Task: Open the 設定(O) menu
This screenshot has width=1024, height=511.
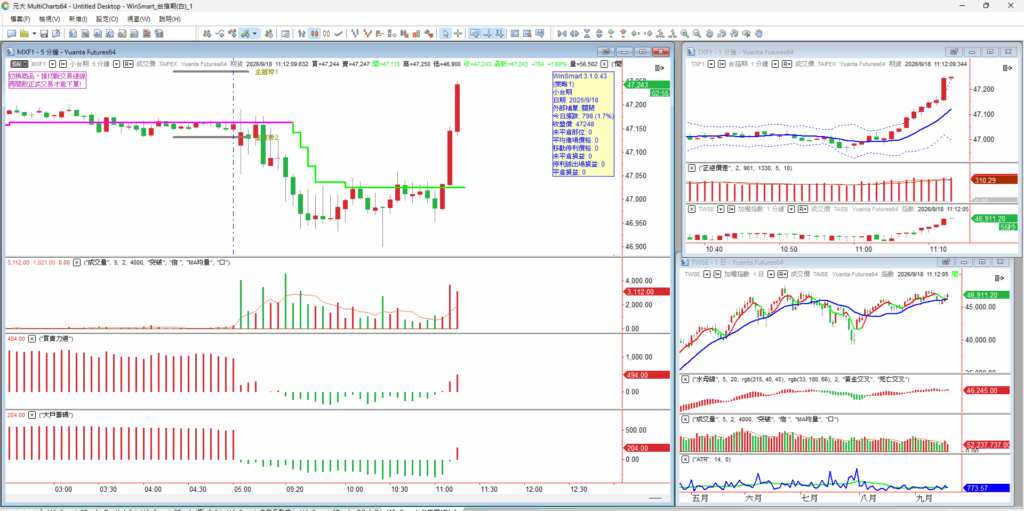Action: pos(107,19)
